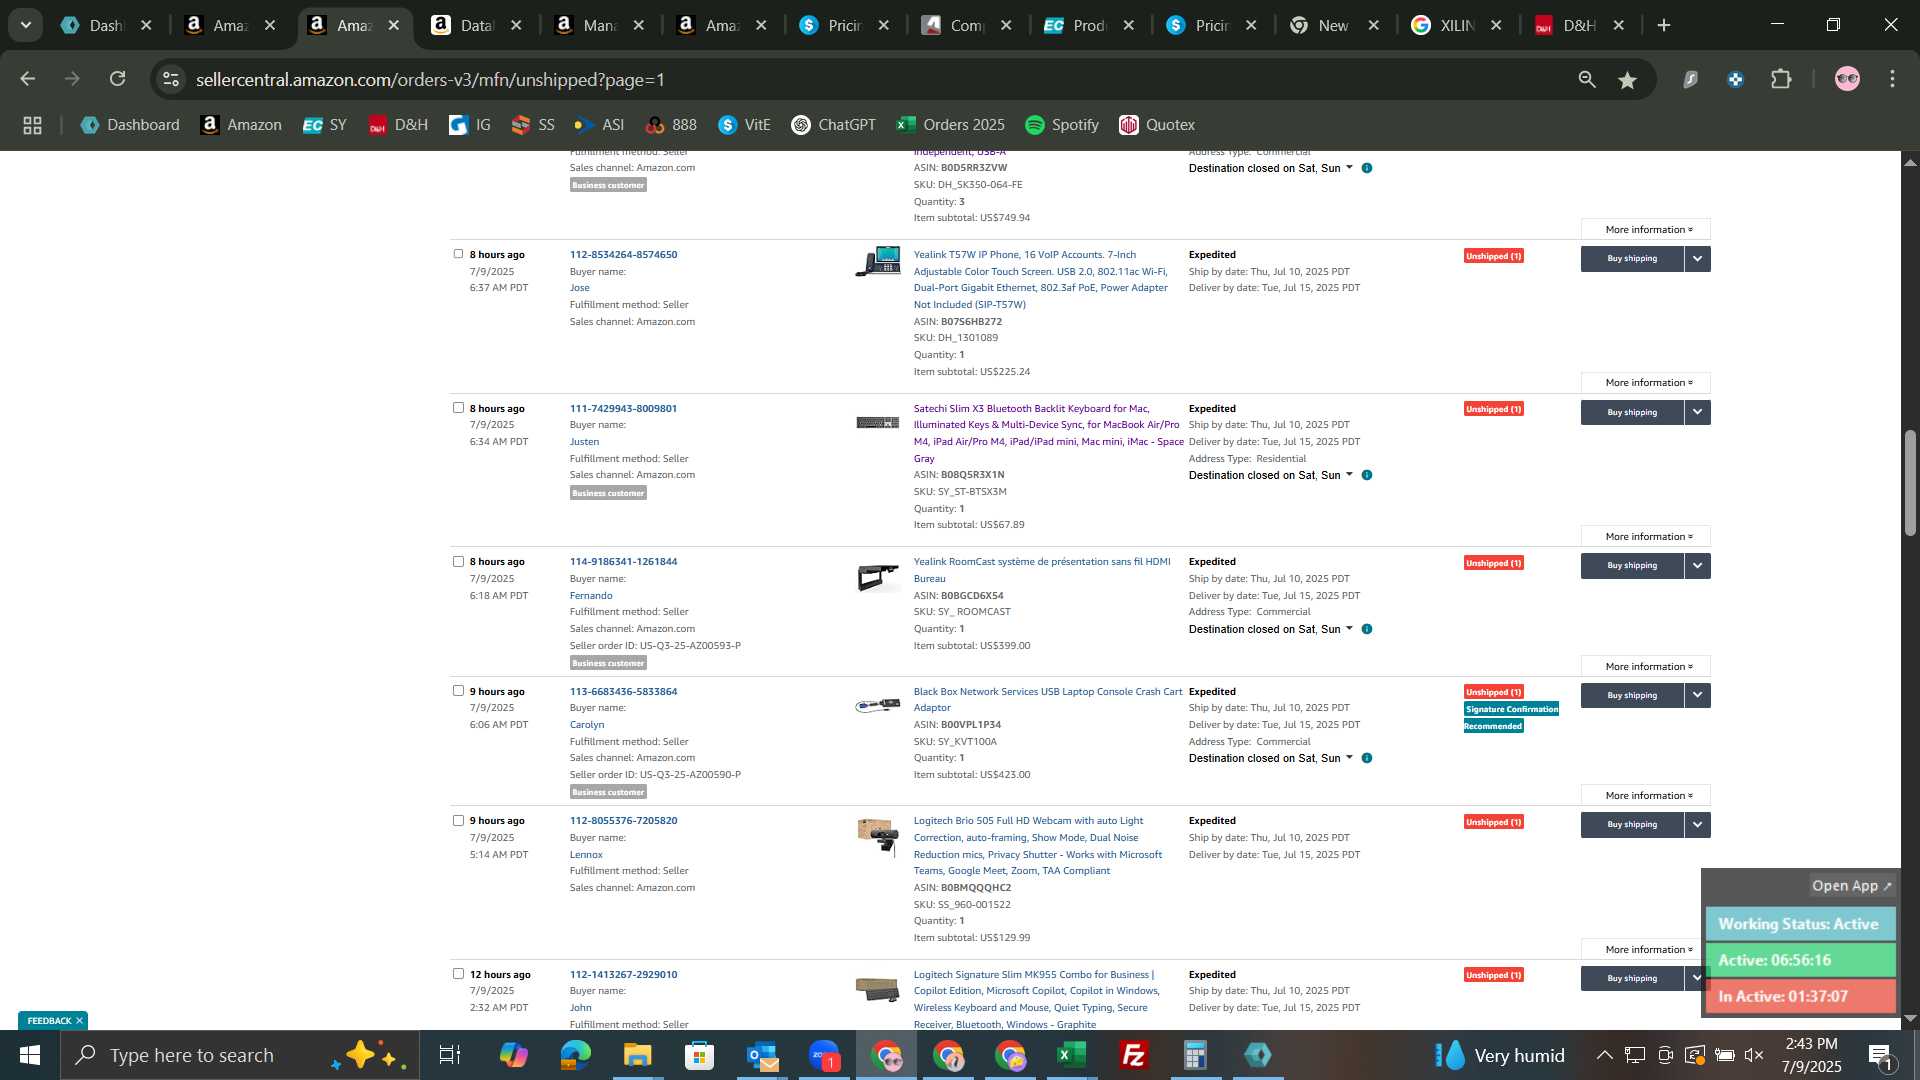Expand Buy shipping dropdown for Logitech Brio order
This screenshot has height=1080, width=1920.
(1697, 825)
